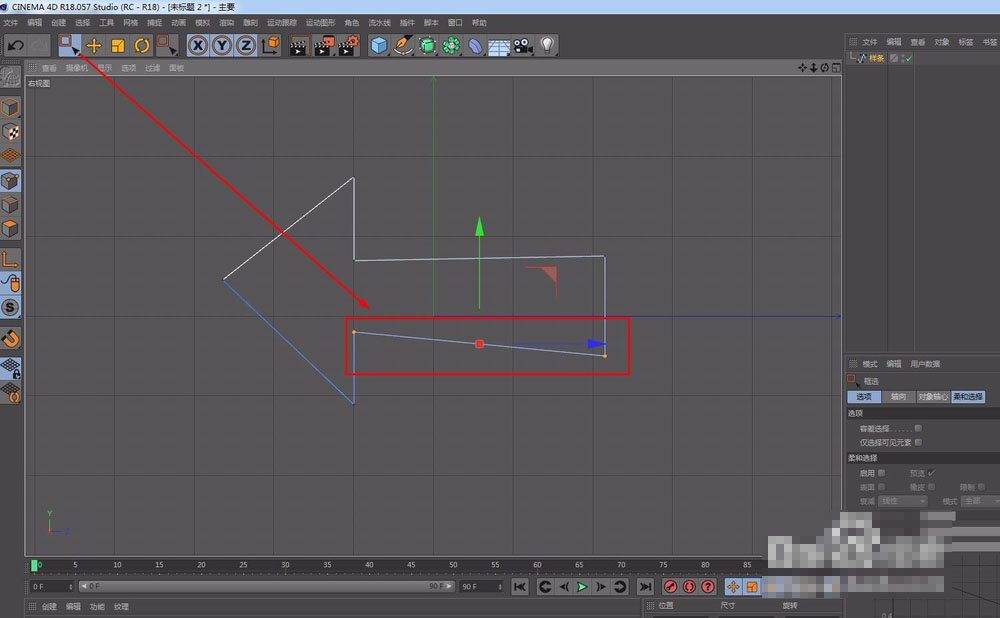Select the spline Pen tool icon
Image resolution: width=1000 pixels, height=618 pixels.
403,45
